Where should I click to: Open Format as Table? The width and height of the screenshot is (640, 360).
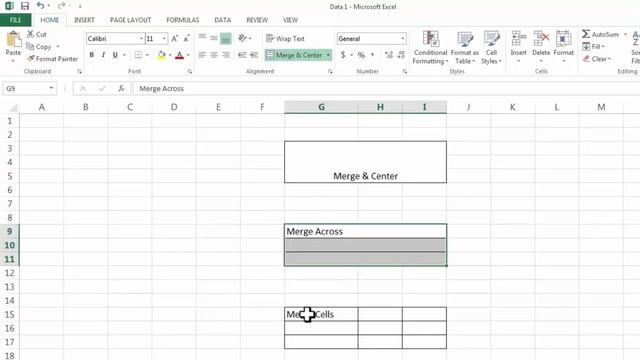click(x=464, y=47)
